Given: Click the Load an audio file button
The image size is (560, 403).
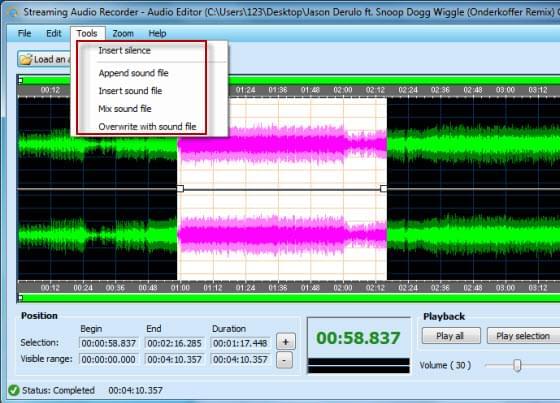Looking at the screenshot, I should point(44,59).
